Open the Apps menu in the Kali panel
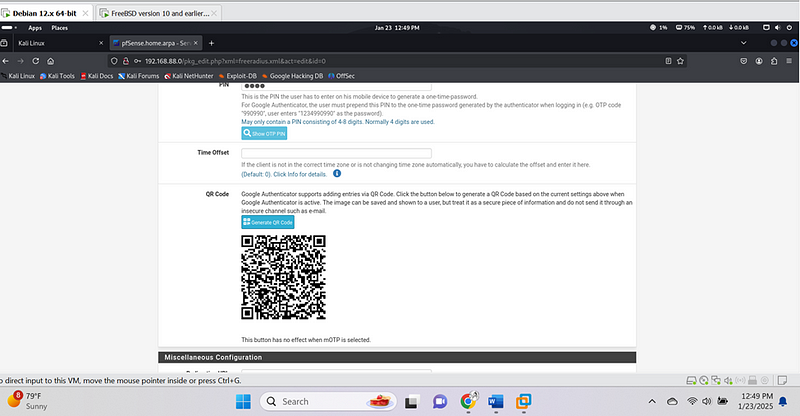The width and height of the screenshot is (800, 416). [x=35, y=28]
